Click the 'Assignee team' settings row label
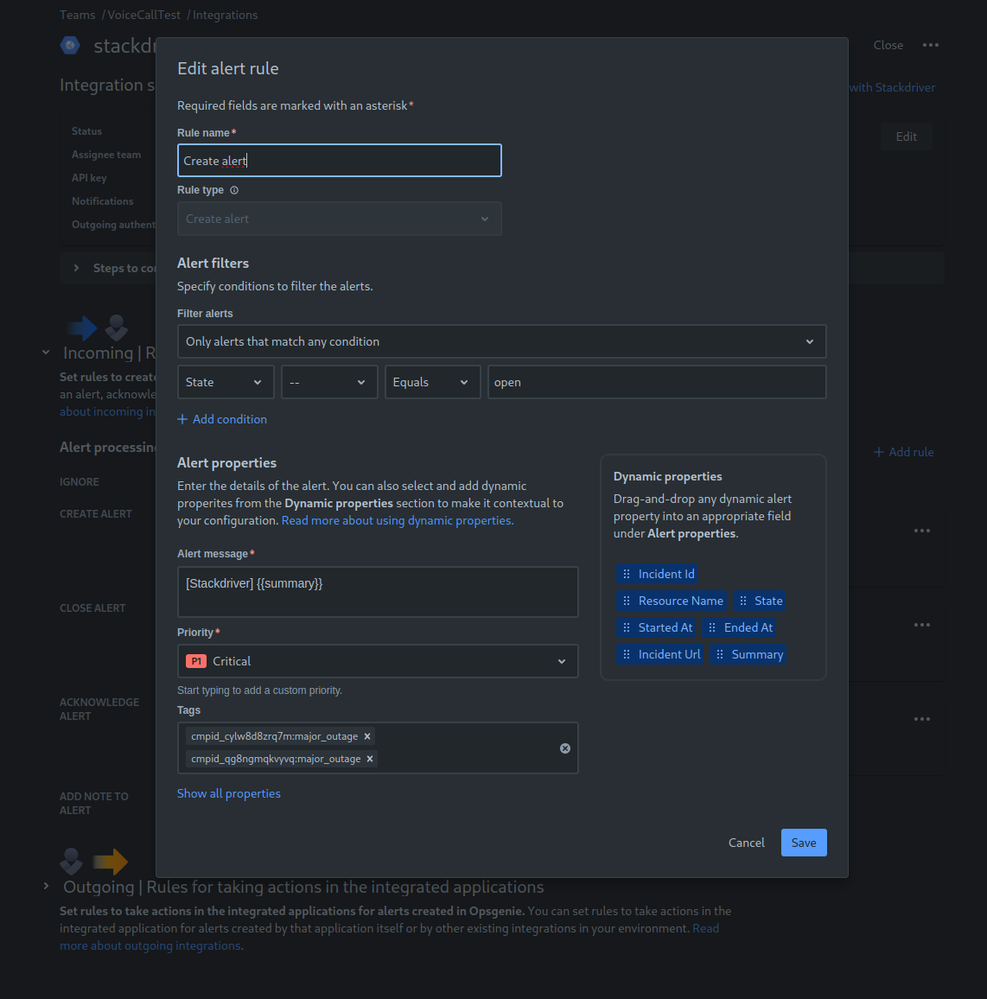This screenshot has height=999, width=987. pyautogui.click(x=106, y=155)
